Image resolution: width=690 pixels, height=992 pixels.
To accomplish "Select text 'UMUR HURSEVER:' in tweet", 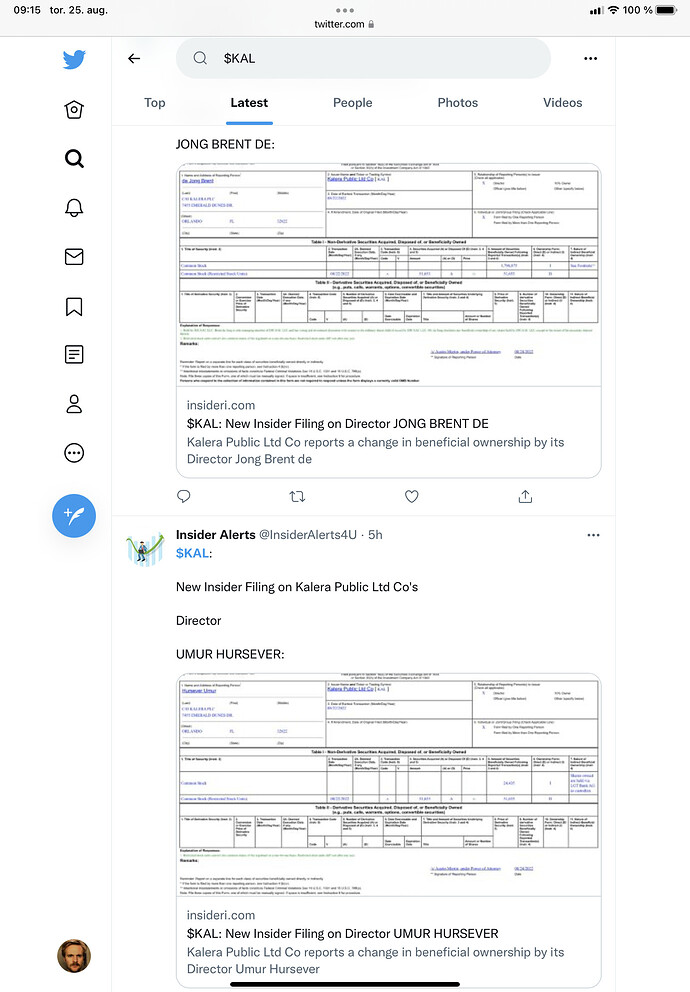I will (230, 654).
